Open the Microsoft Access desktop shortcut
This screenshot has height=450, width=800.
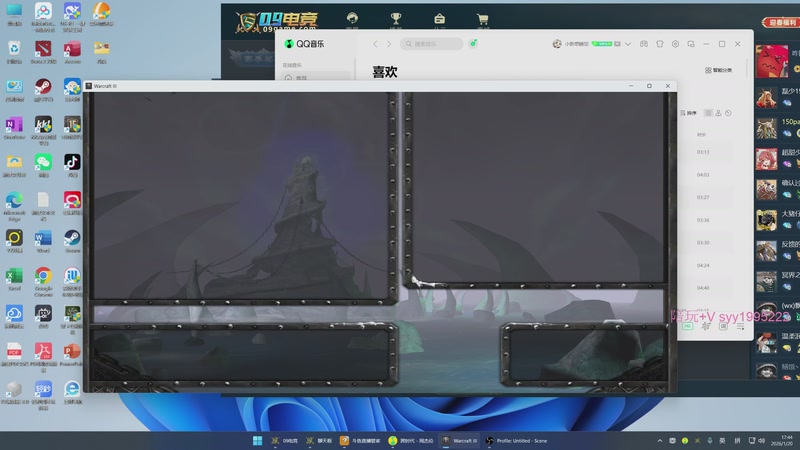pyautogui.click(x=72, y=52)
